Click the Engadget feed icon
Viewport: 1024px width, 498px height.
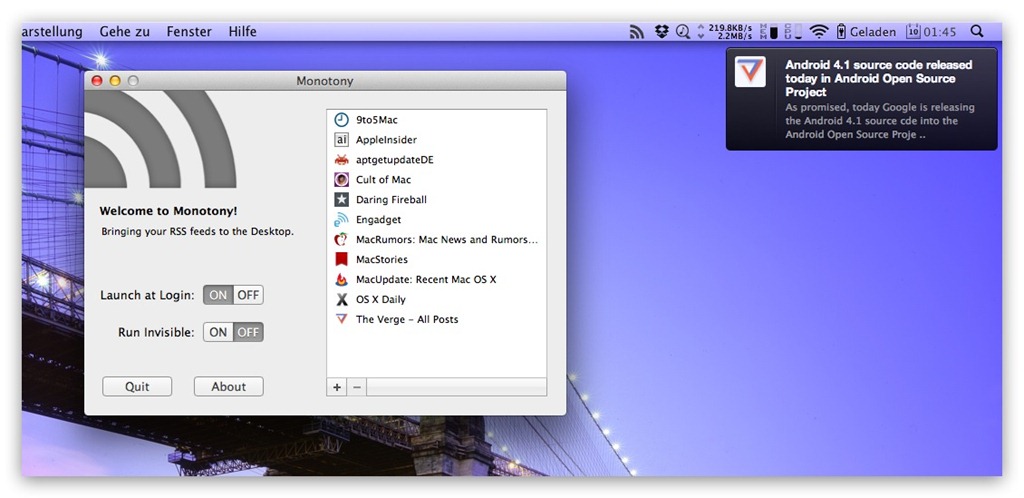click(x=342, y=220)
